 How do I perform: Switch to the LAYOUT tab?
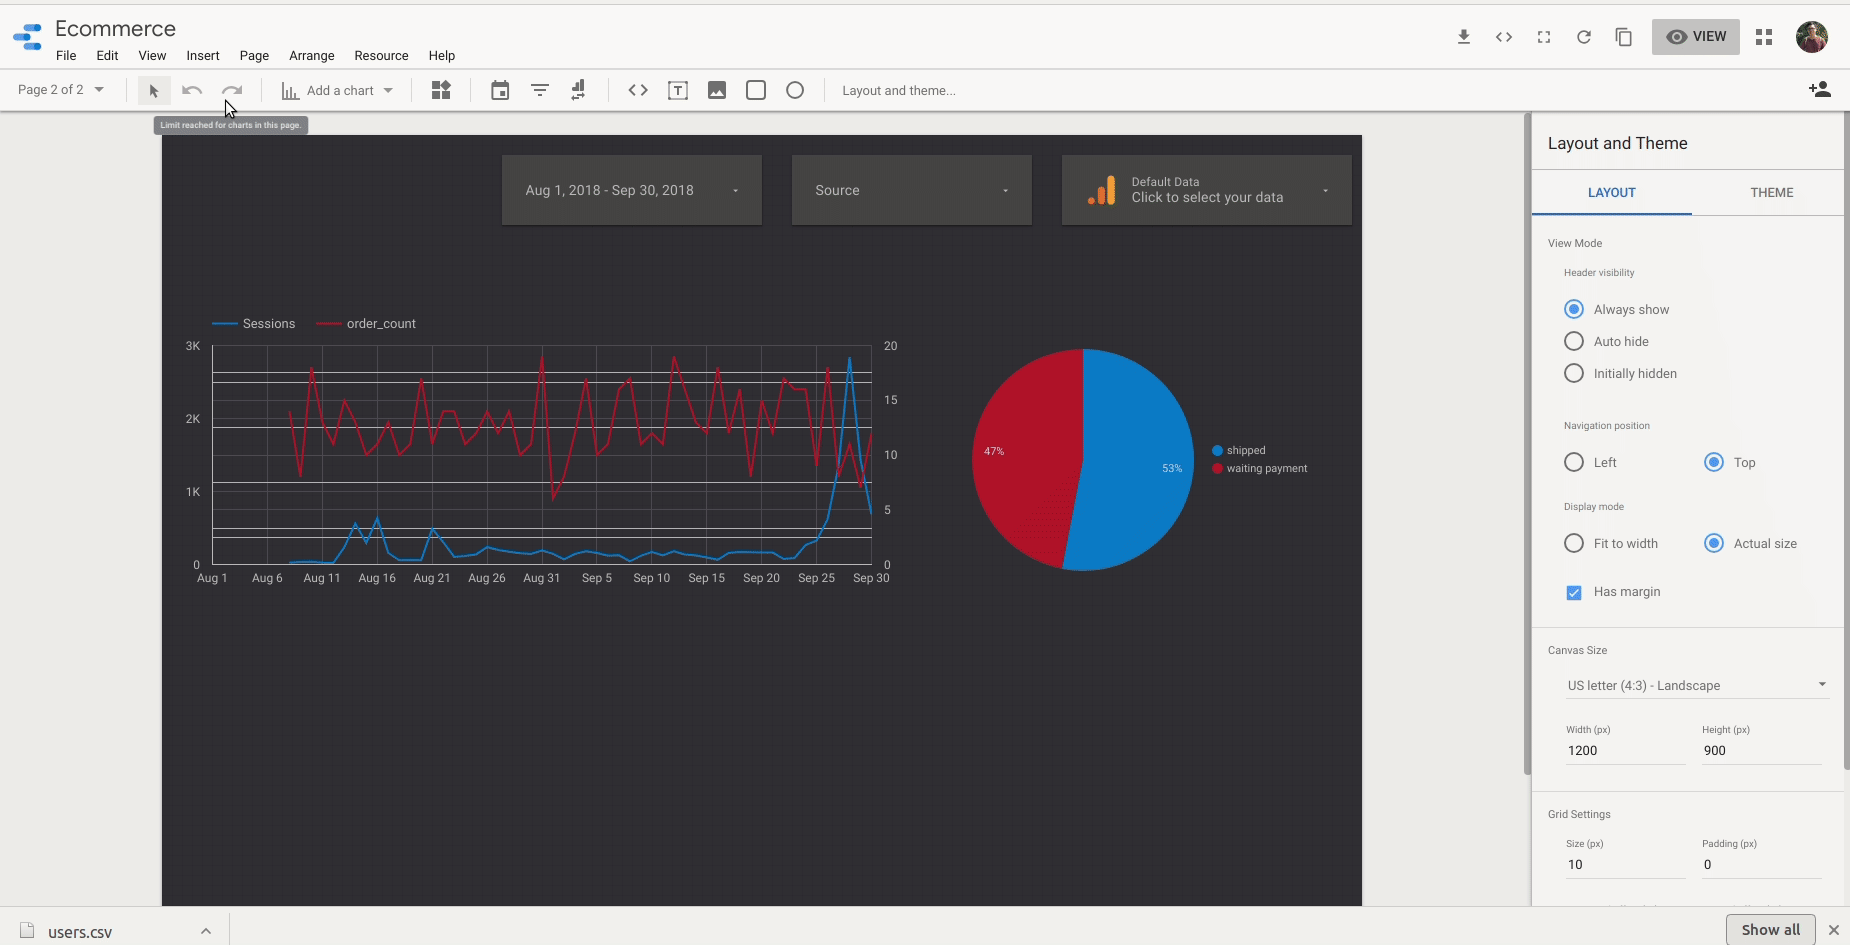point(1612,193)
